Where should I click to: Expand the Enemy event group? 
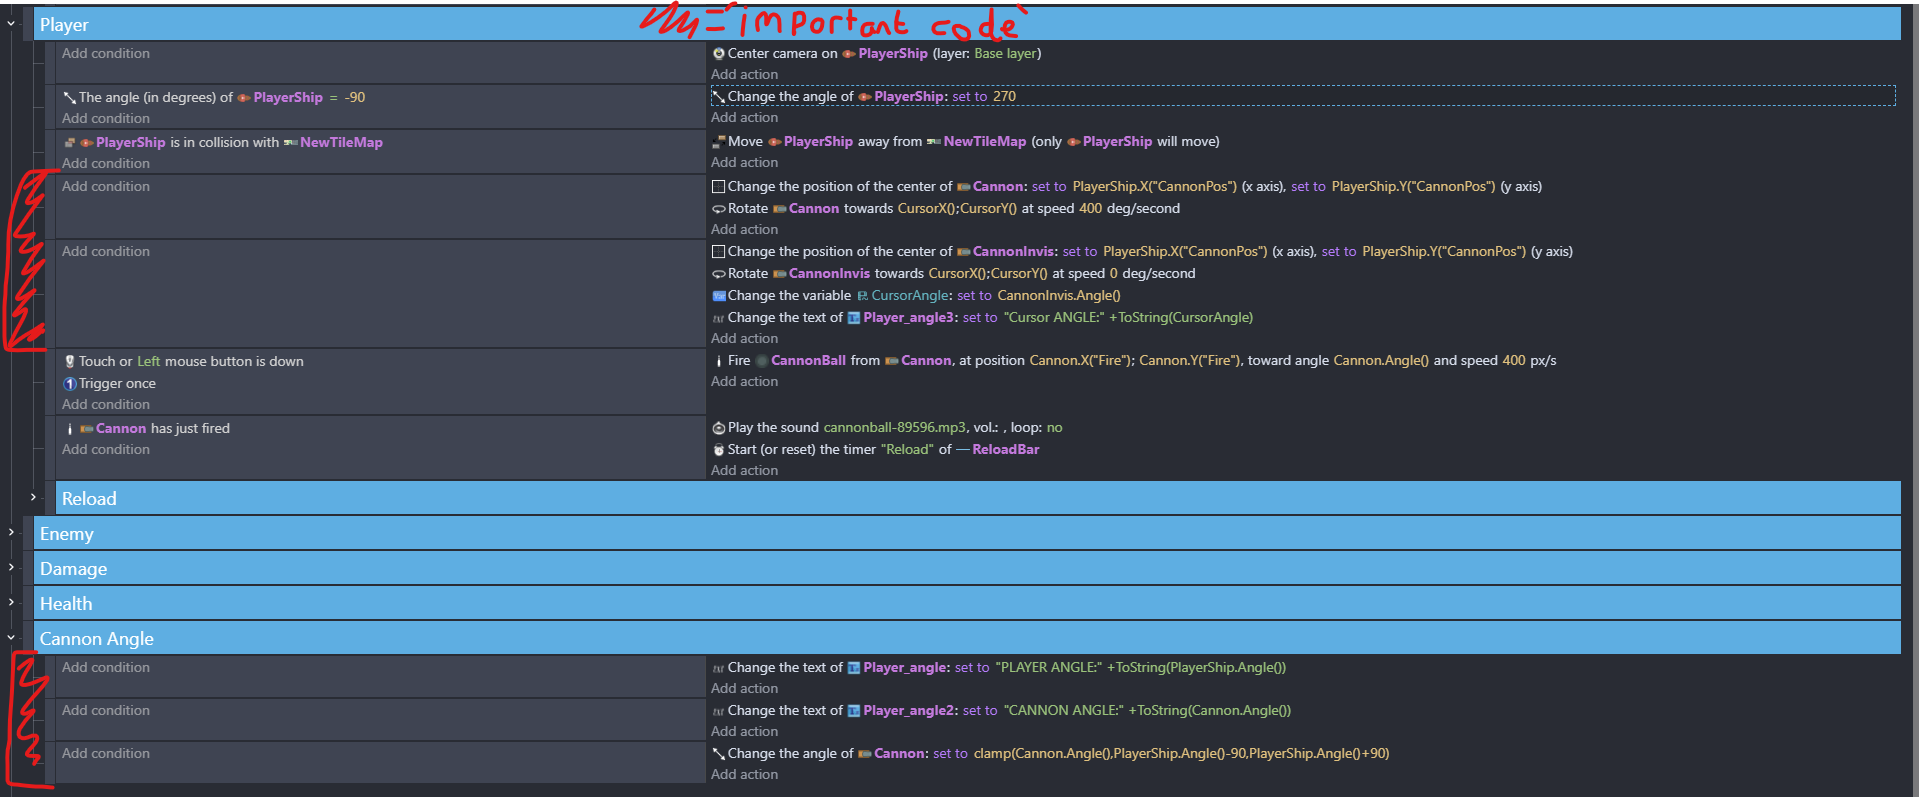click(x=11, y=532)
